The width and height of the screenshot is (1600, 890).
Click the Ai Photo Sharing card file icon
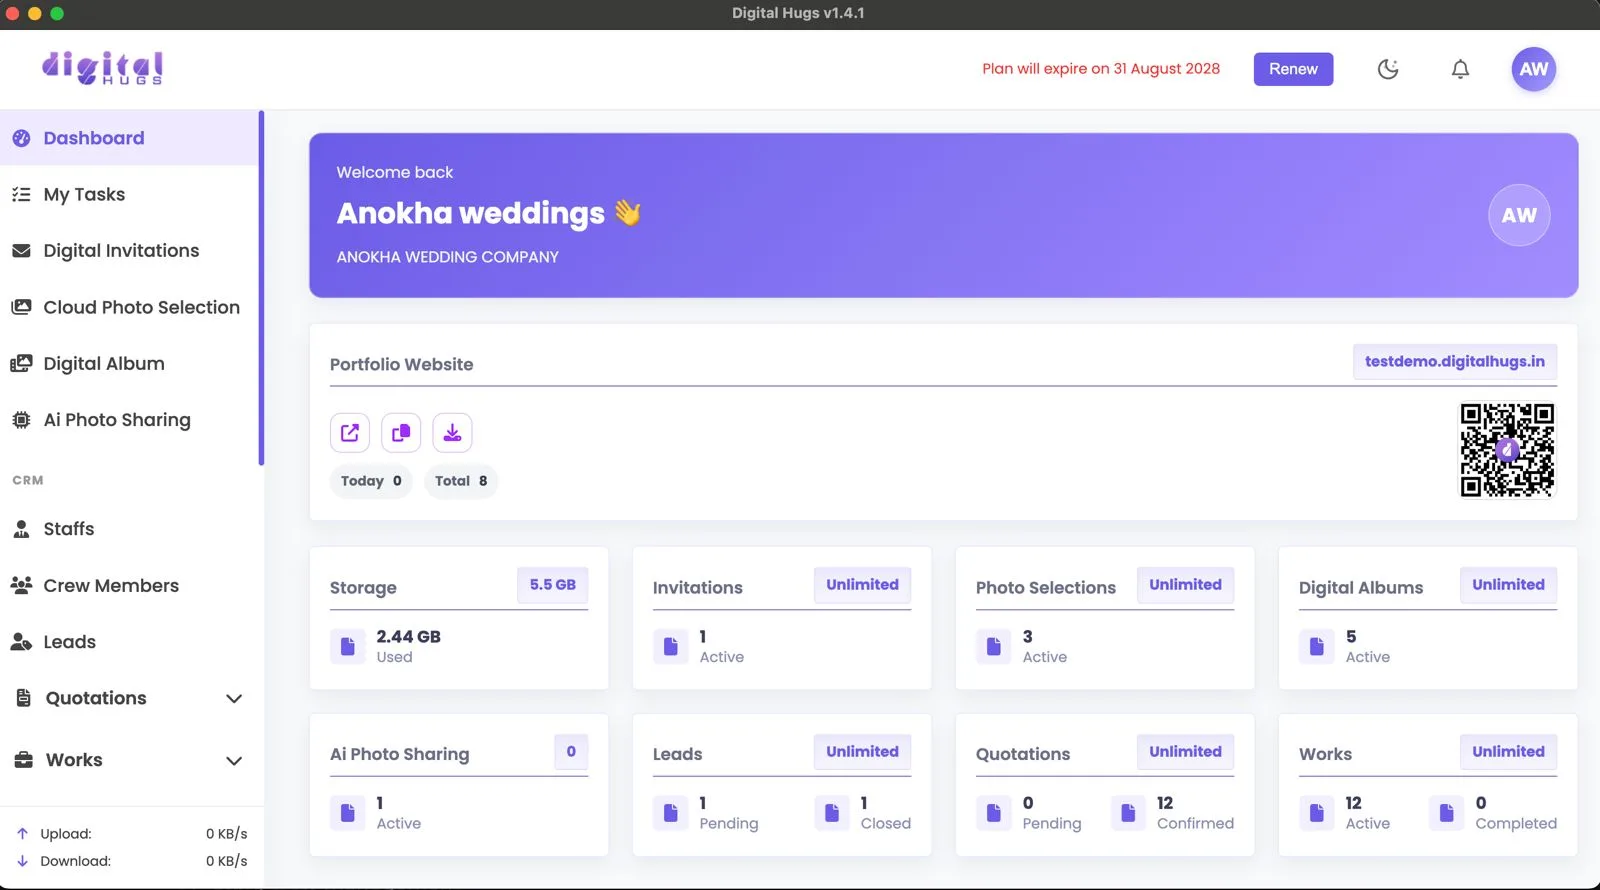click(x=348, y=813)
